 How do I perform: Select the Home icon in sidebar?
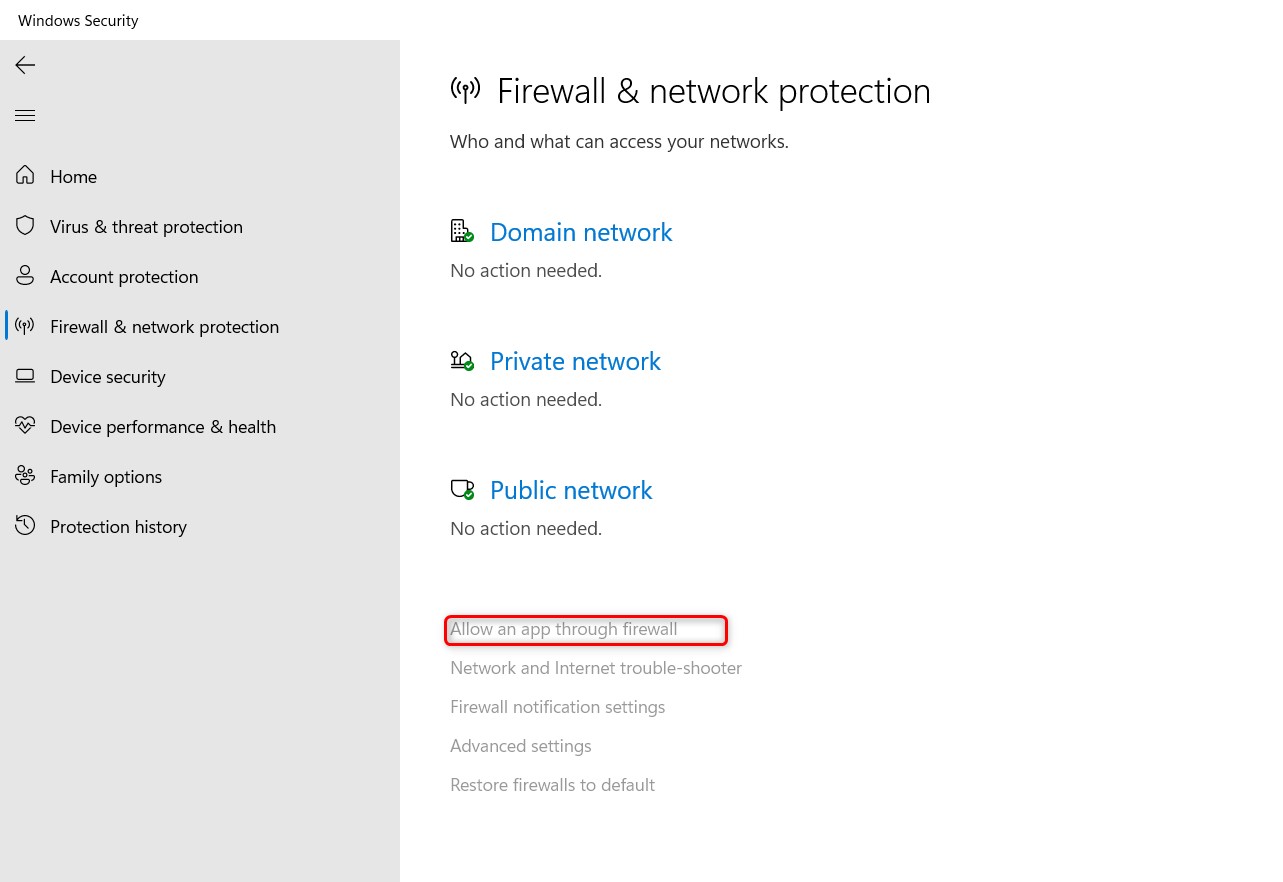[25, 175]
